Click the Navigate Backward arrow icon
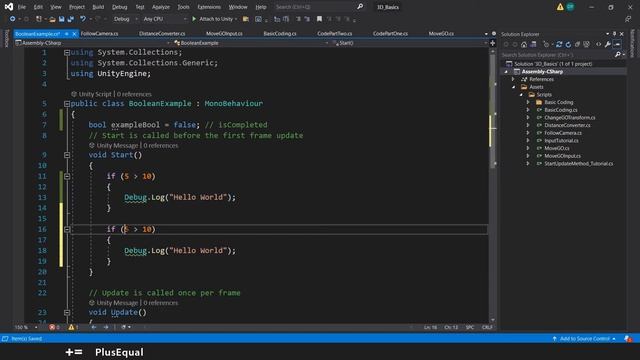 [12, 19]
